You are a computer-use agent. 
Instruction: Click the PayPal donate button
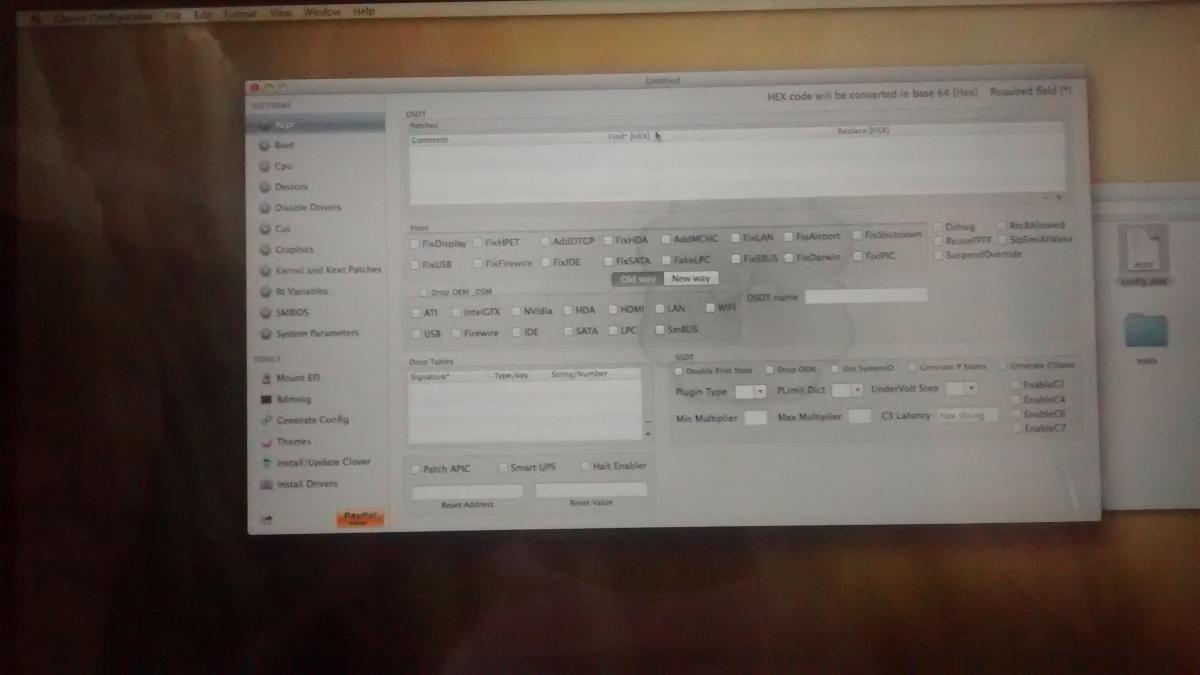360,518
